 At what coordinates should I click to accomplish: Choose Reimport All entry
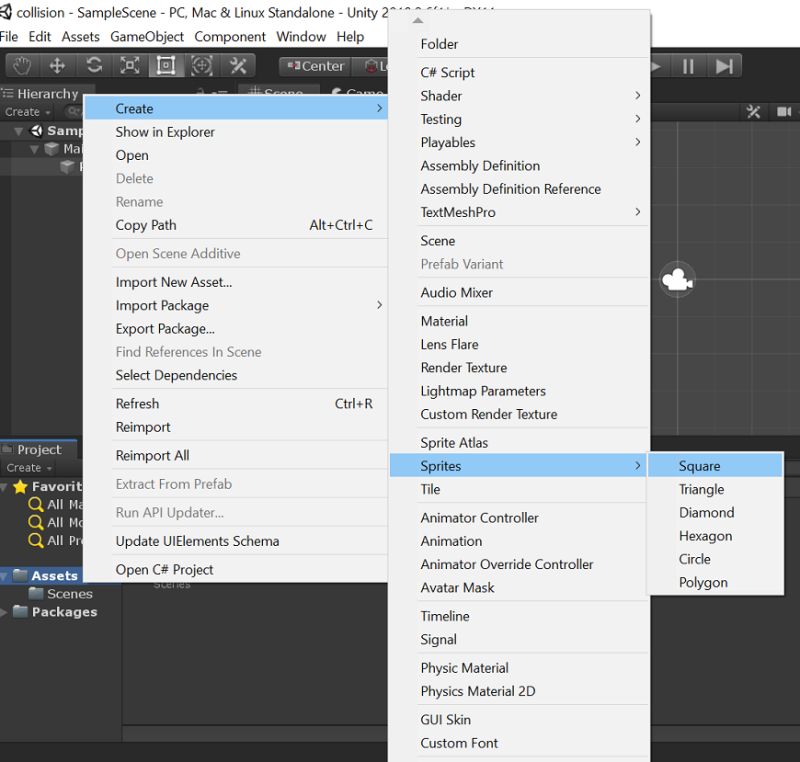coord(236,455)
